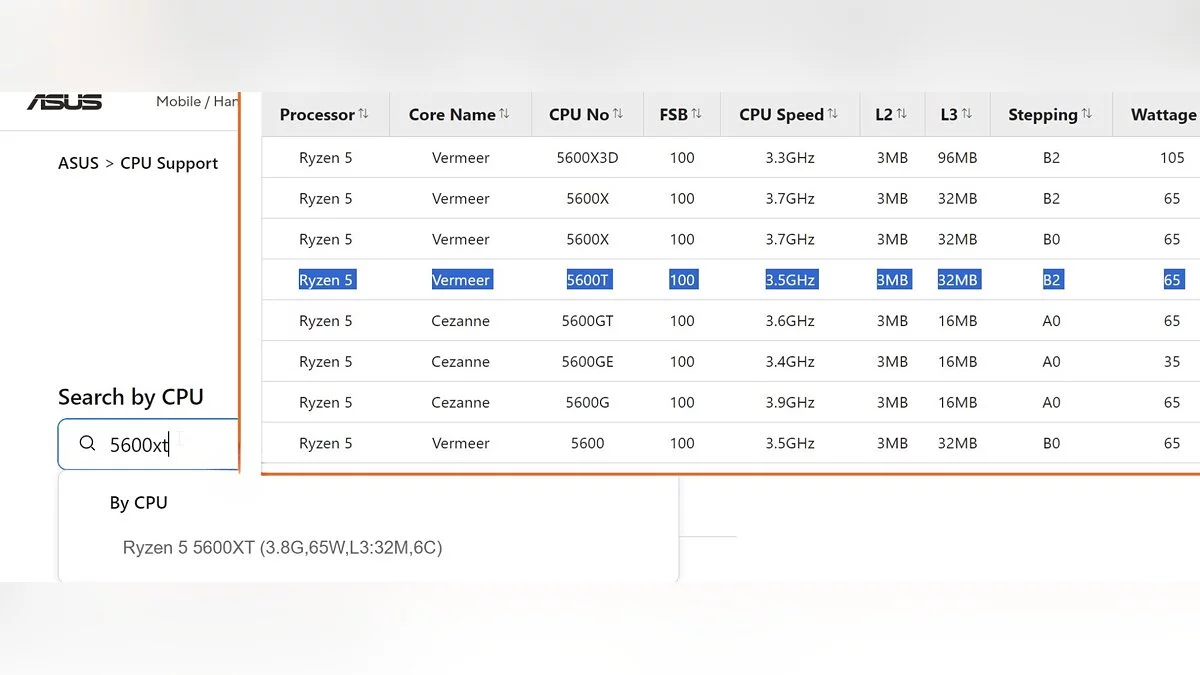Screen dimensions: 1200x675
Task: Sort by Core Name column arrows
Action: [x=504, y=114]
